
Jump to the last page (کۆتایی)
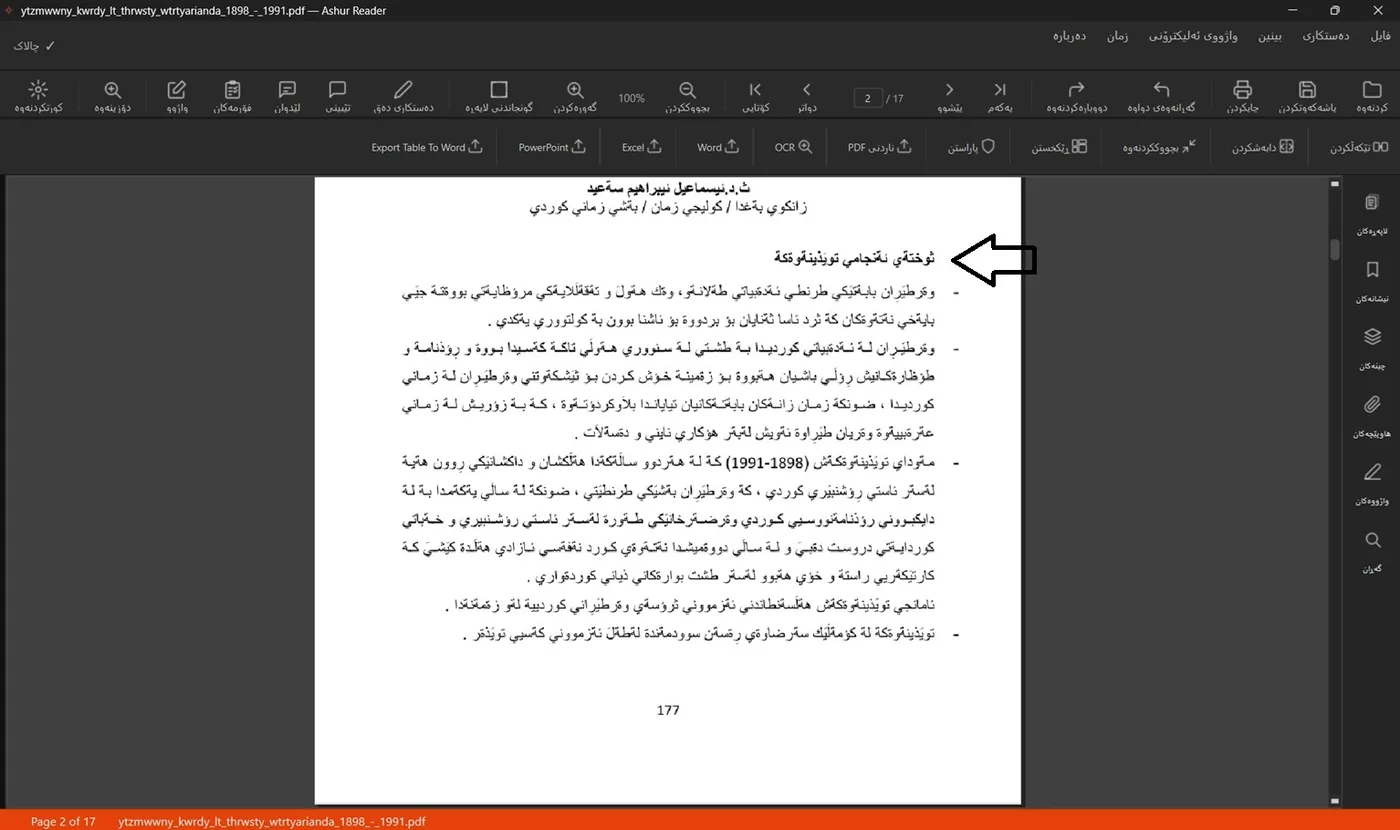(757, 97)
